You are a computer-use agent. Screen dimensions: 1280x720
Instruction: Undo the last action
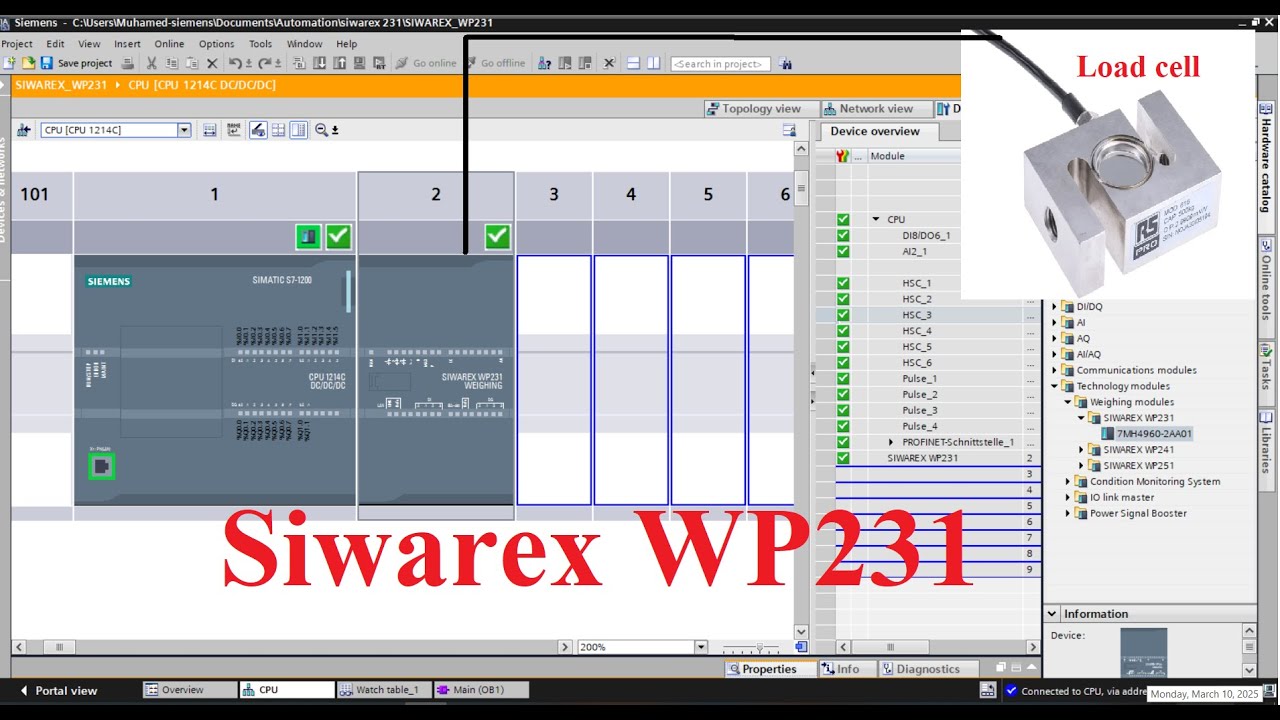pyautogui.click(x=235, y=63)
